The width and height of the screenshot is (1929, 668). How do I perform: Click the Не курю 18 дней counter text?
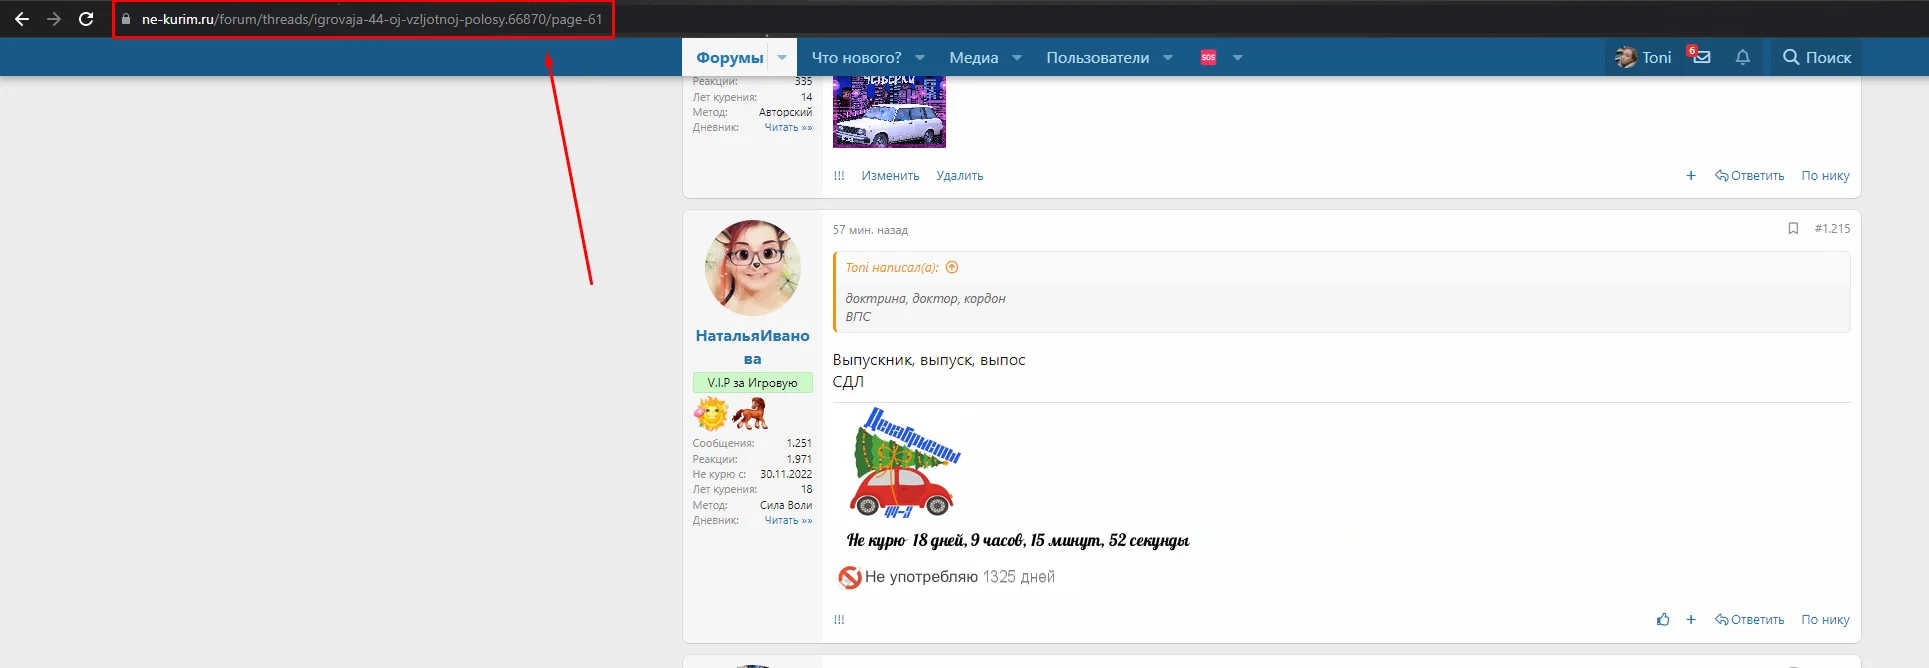pyautogui.click(x=1018, y=541)
